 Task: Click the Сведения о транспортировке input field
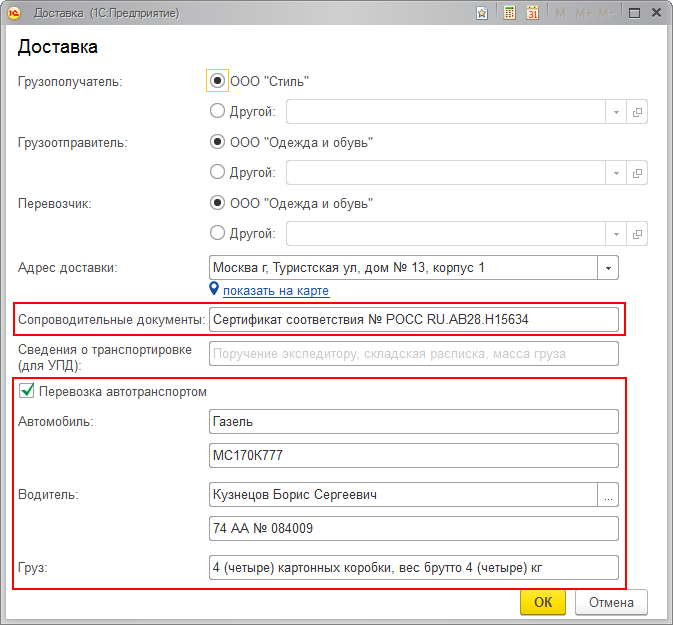pos(414,354)
